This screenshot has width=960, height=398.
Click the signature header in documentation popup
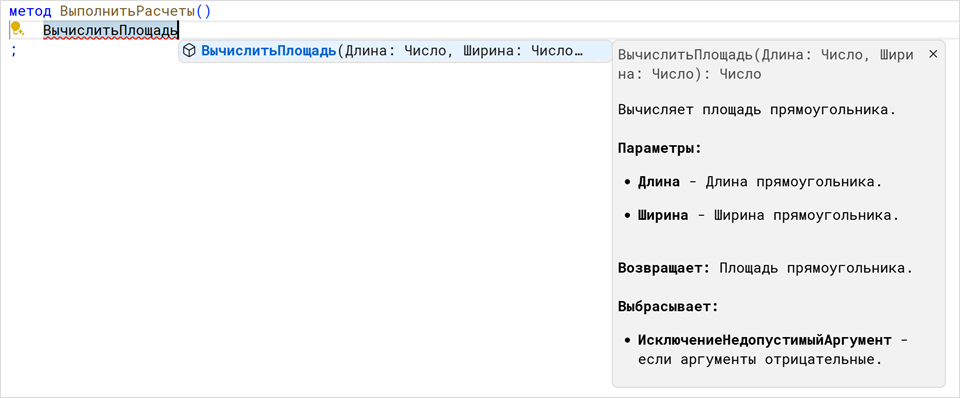(x=766, y=64)
